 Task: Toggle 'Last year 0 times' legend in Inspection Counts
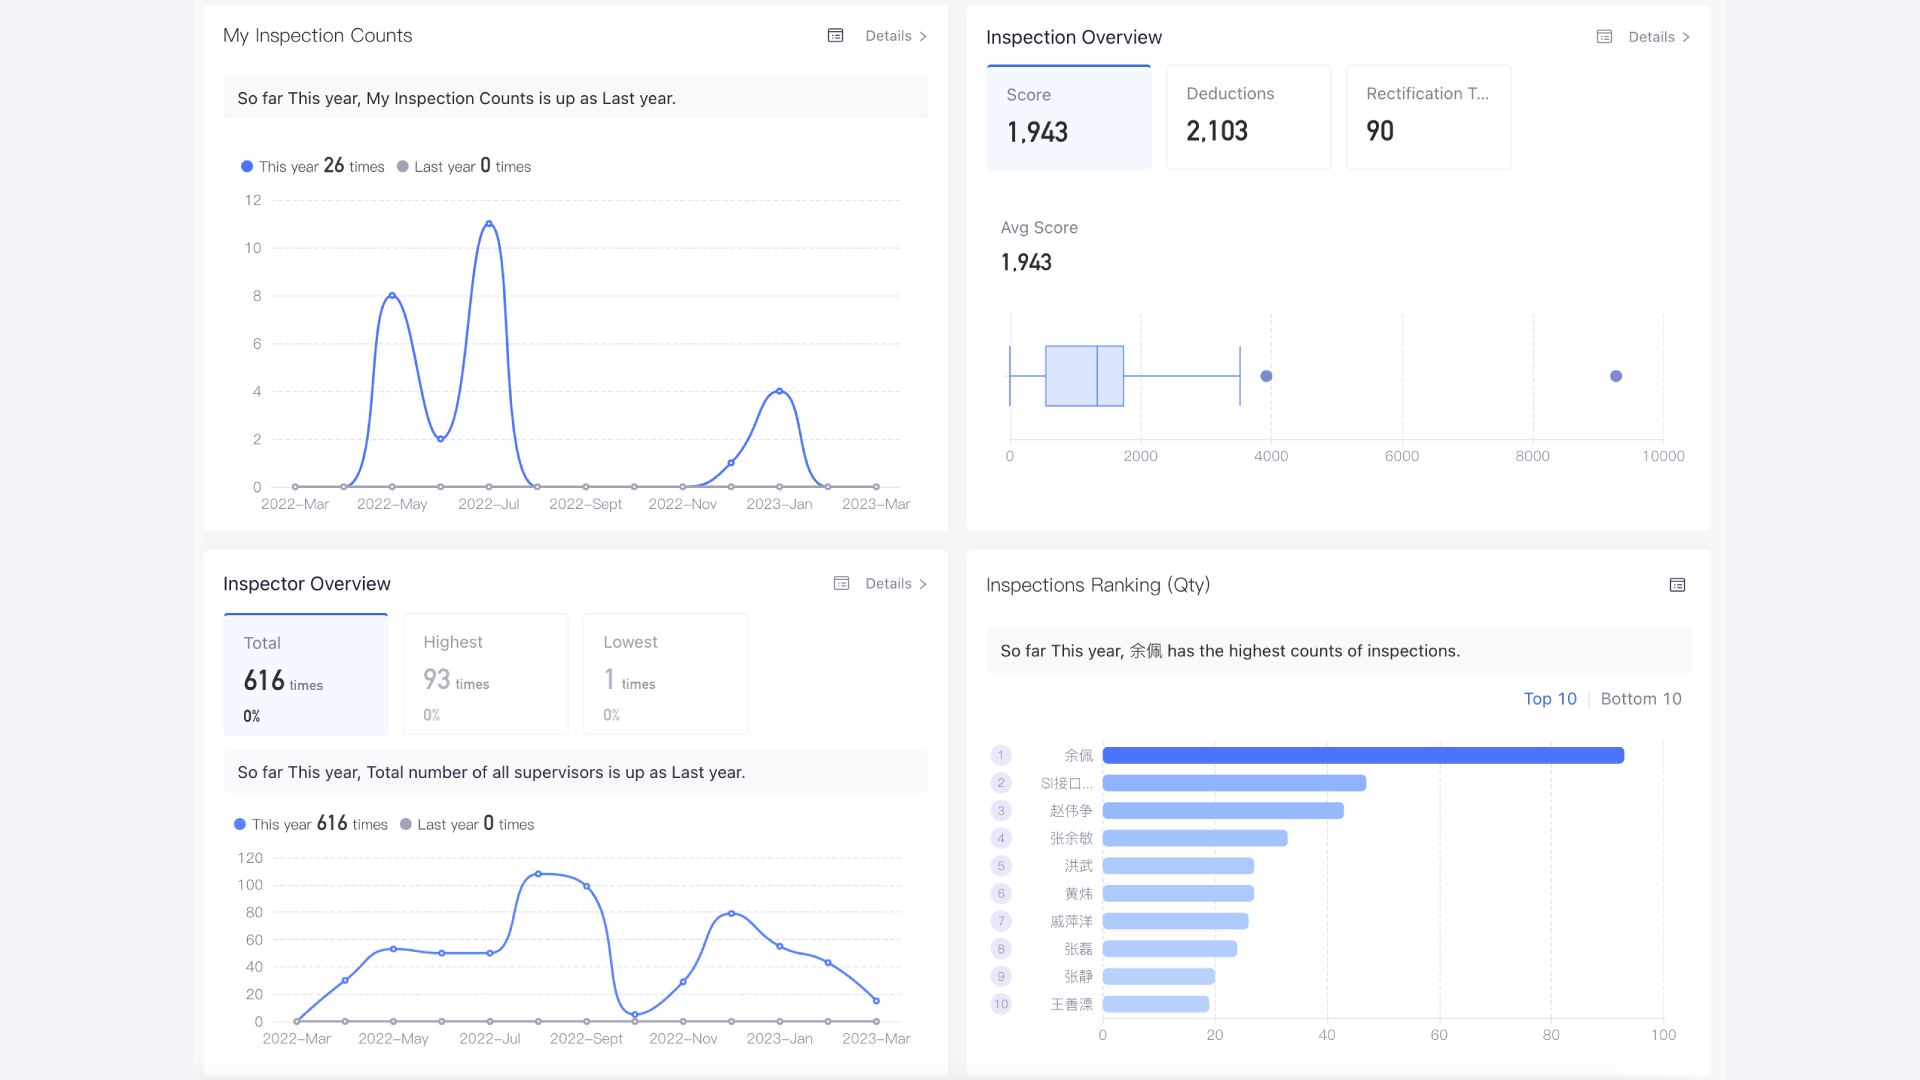pyautogui.click(x=403, y=167)
